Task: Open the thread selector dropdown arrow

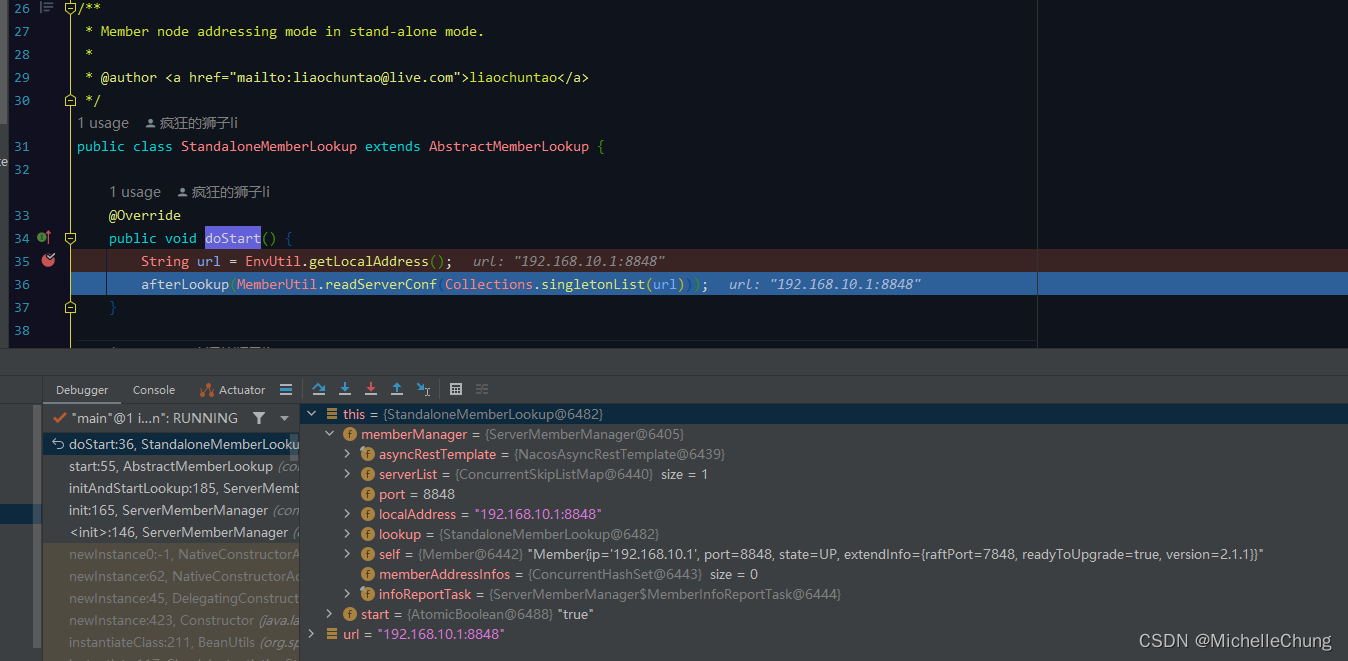Action: [285, 418]
